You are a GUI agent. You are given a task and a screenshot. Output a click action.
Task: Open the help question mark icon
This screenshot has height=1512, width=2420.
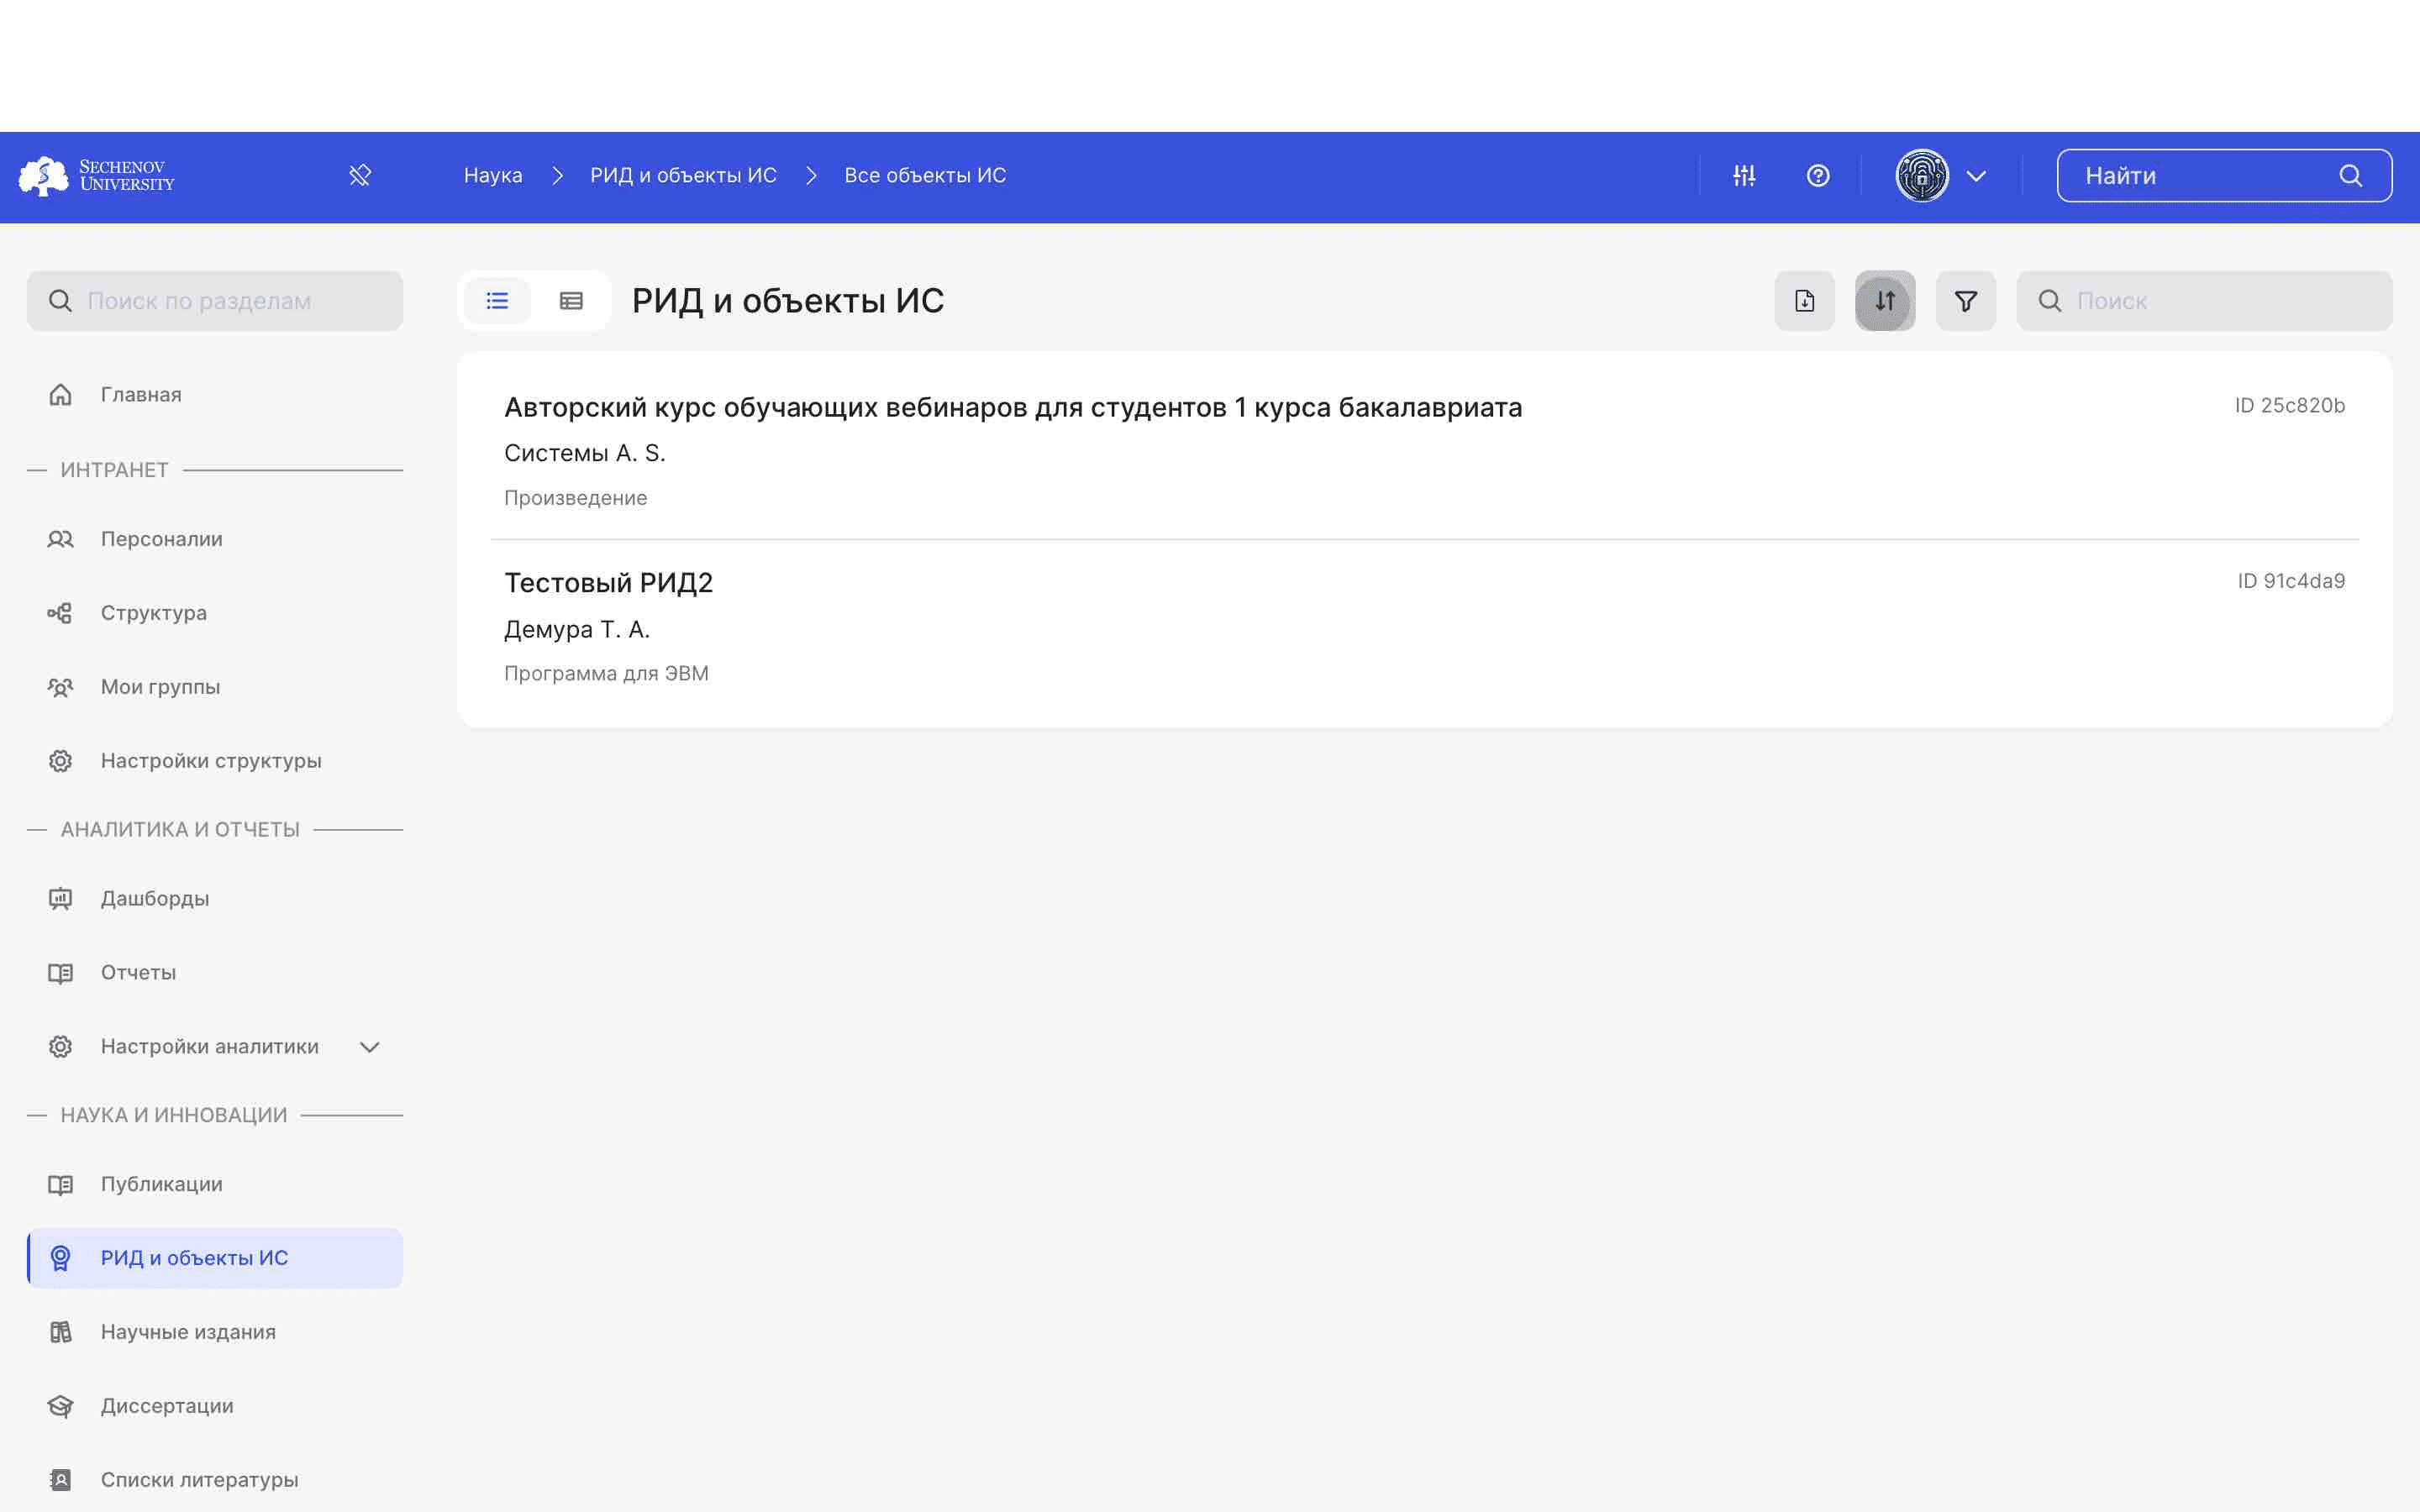(1818, 176)
